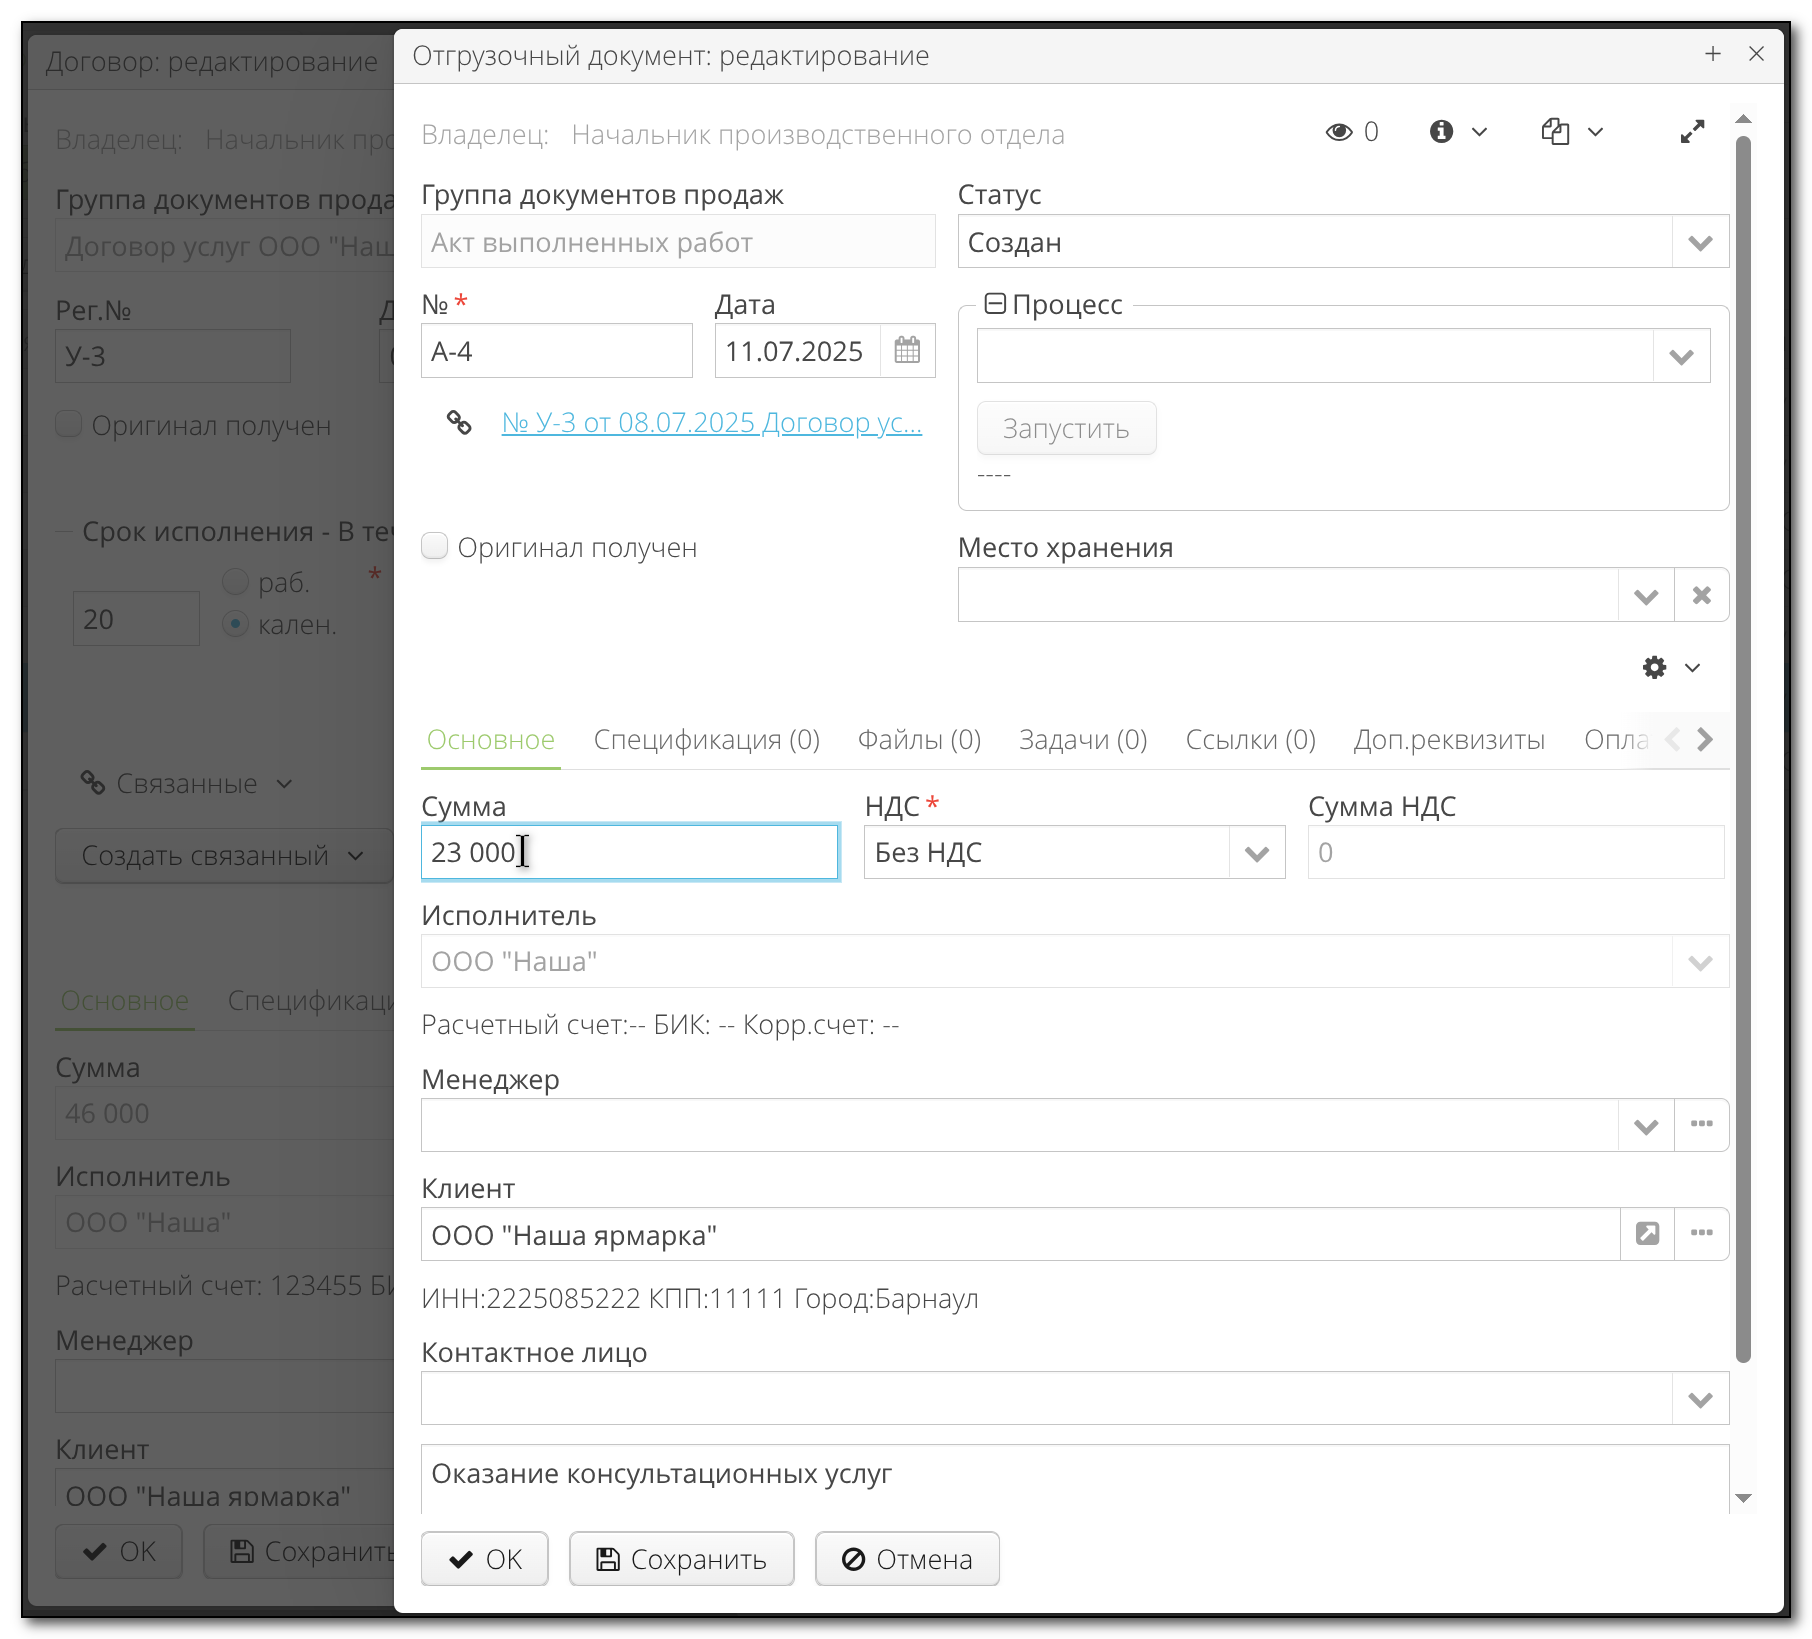This screenshot has width=1812, height=1639.
Task: Collapse the Процесс section
Action: pos(995,304)
